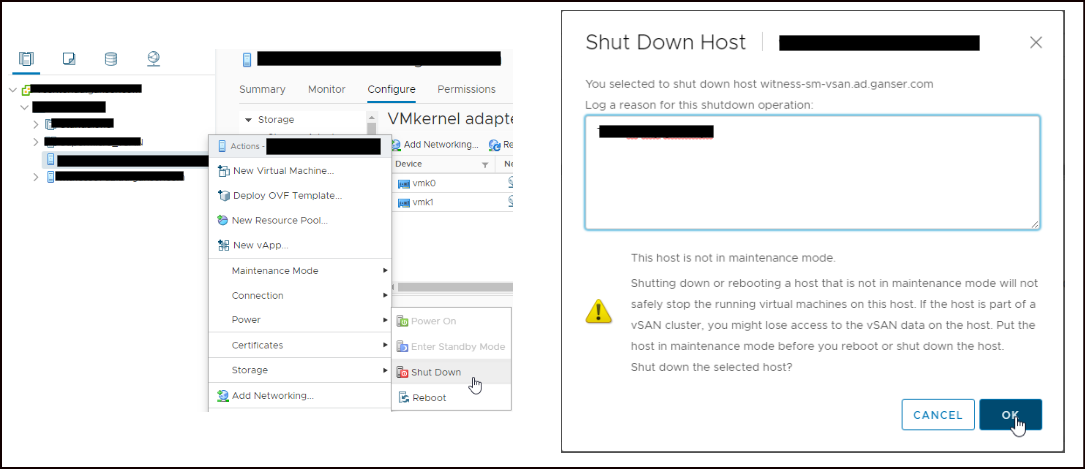Open the VMs and Templates inventory view

tap(69, 59)
